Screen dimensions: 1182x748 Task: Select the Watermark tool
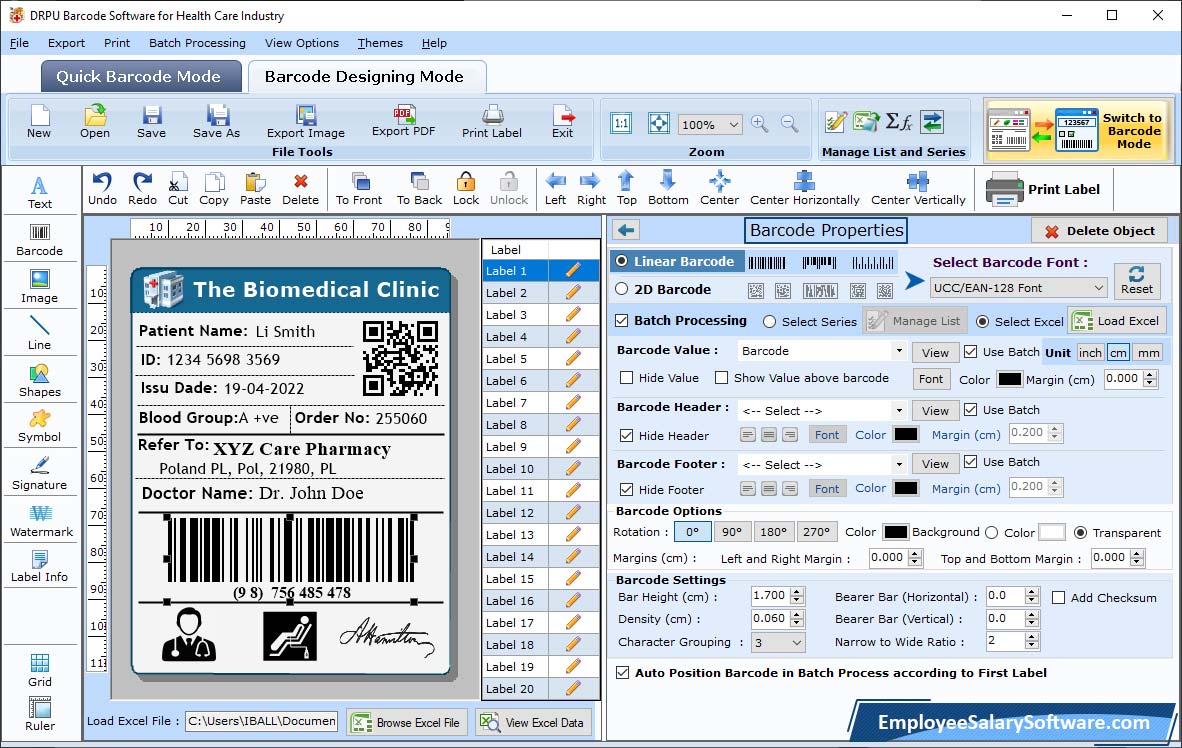point(40,521)
